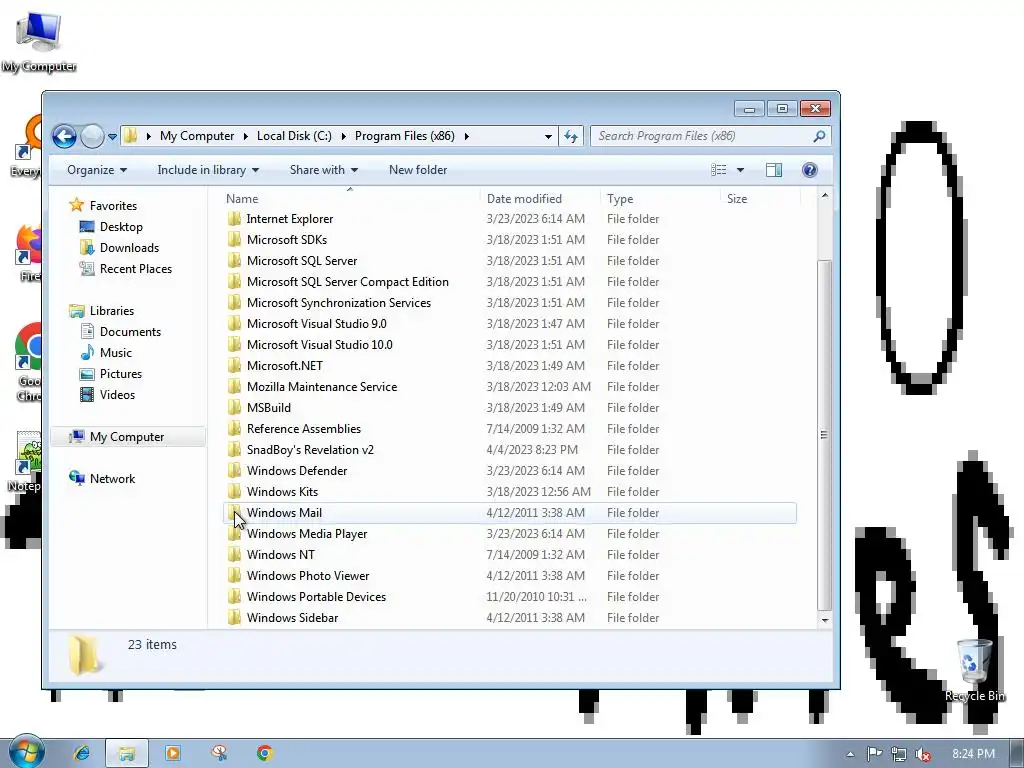Open Windows Media Player taskbar icon
The image size is (1024, 768).
click(172, 753)
